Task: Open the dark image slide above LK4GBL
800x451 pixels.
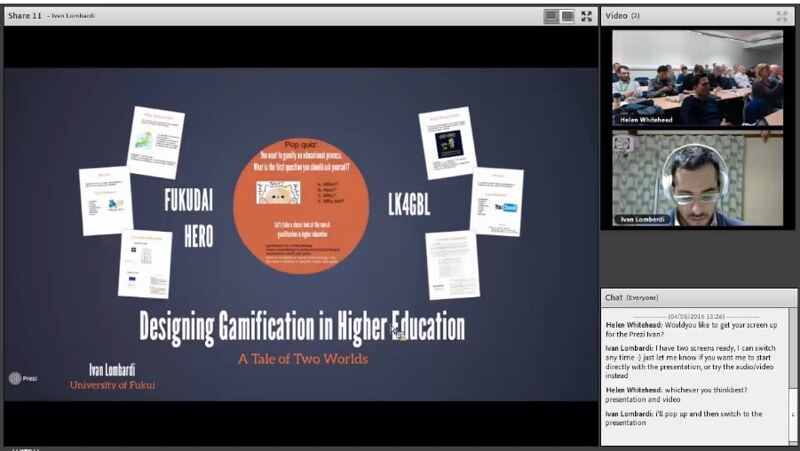Action: click(x=447, y=143)
